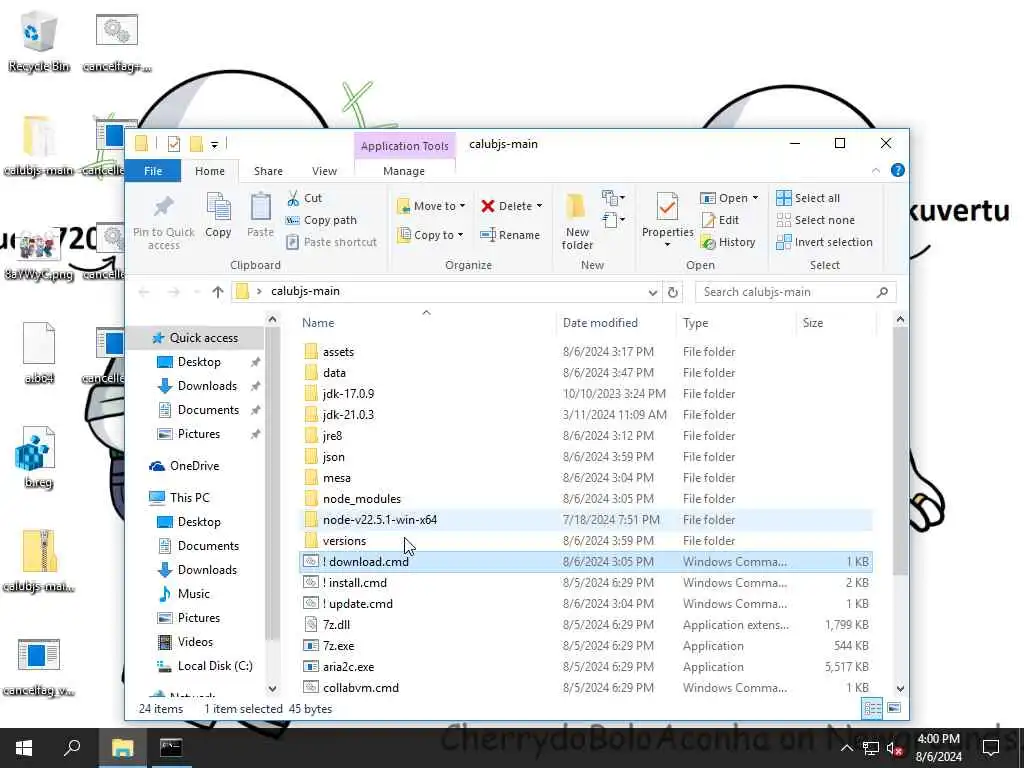Open Explorer Help question mark icon

tap(898, 170)
